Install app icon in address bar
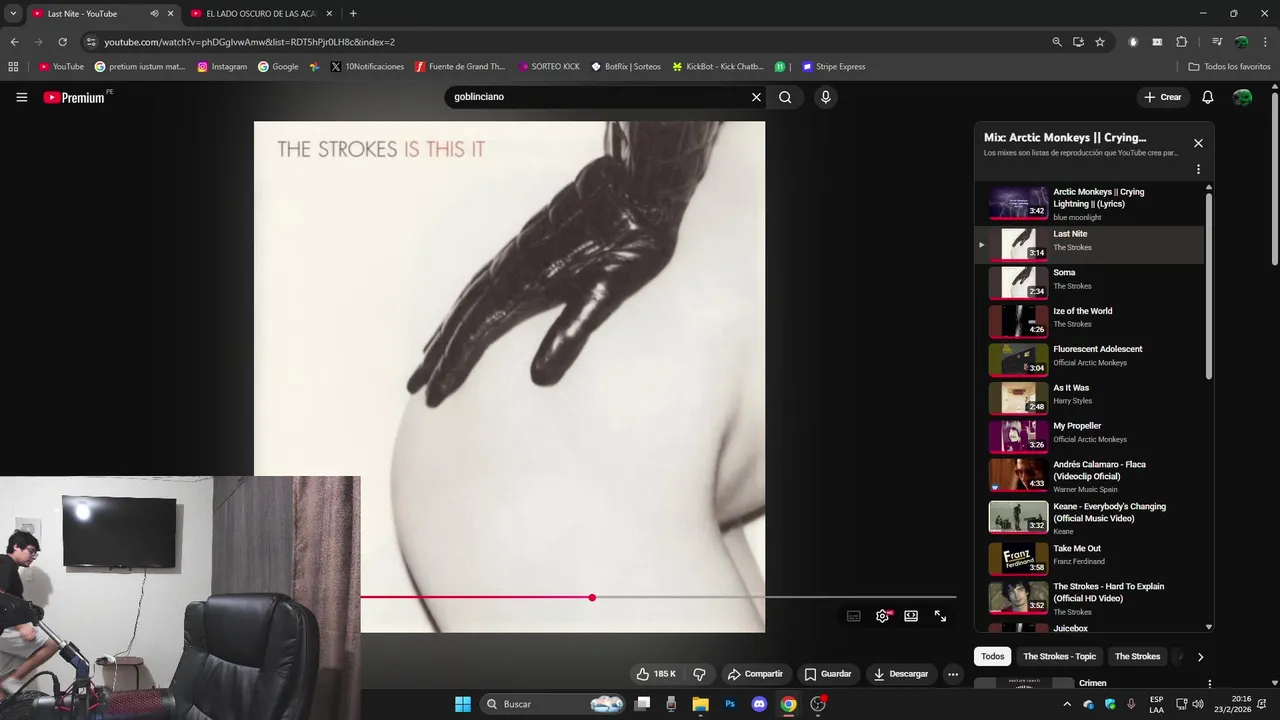 pyautogui.click(x=1079, y=42)
